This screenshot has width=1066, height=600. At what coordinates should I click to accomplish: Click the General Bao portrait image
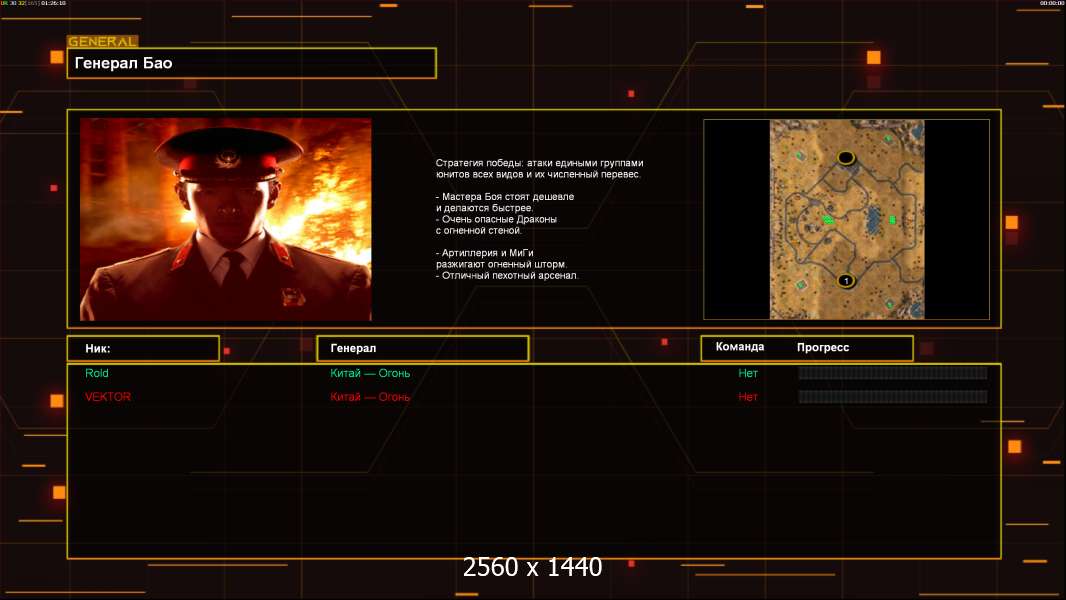[x=226, y=219]
